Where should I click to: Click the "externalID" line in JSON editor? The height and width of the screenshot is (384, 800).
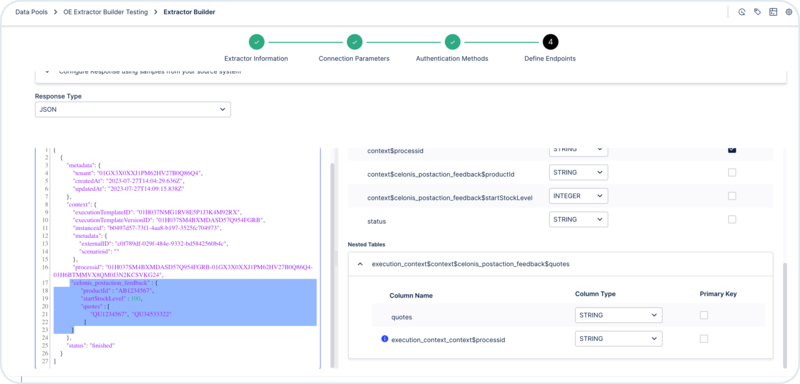153,244
